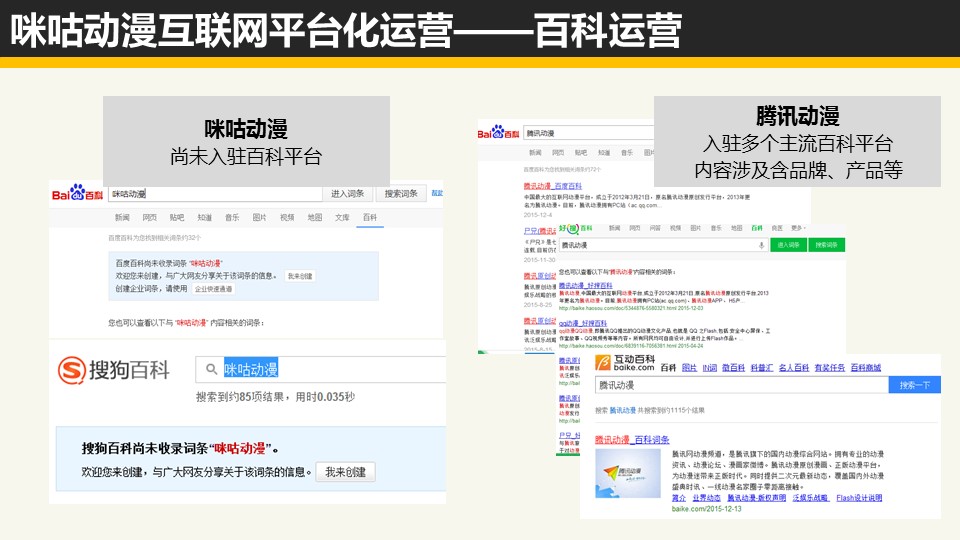Click the text 搜索到约85项结果，用时0.035秒
Screen dimensions: 960x540
coord(276,397)
